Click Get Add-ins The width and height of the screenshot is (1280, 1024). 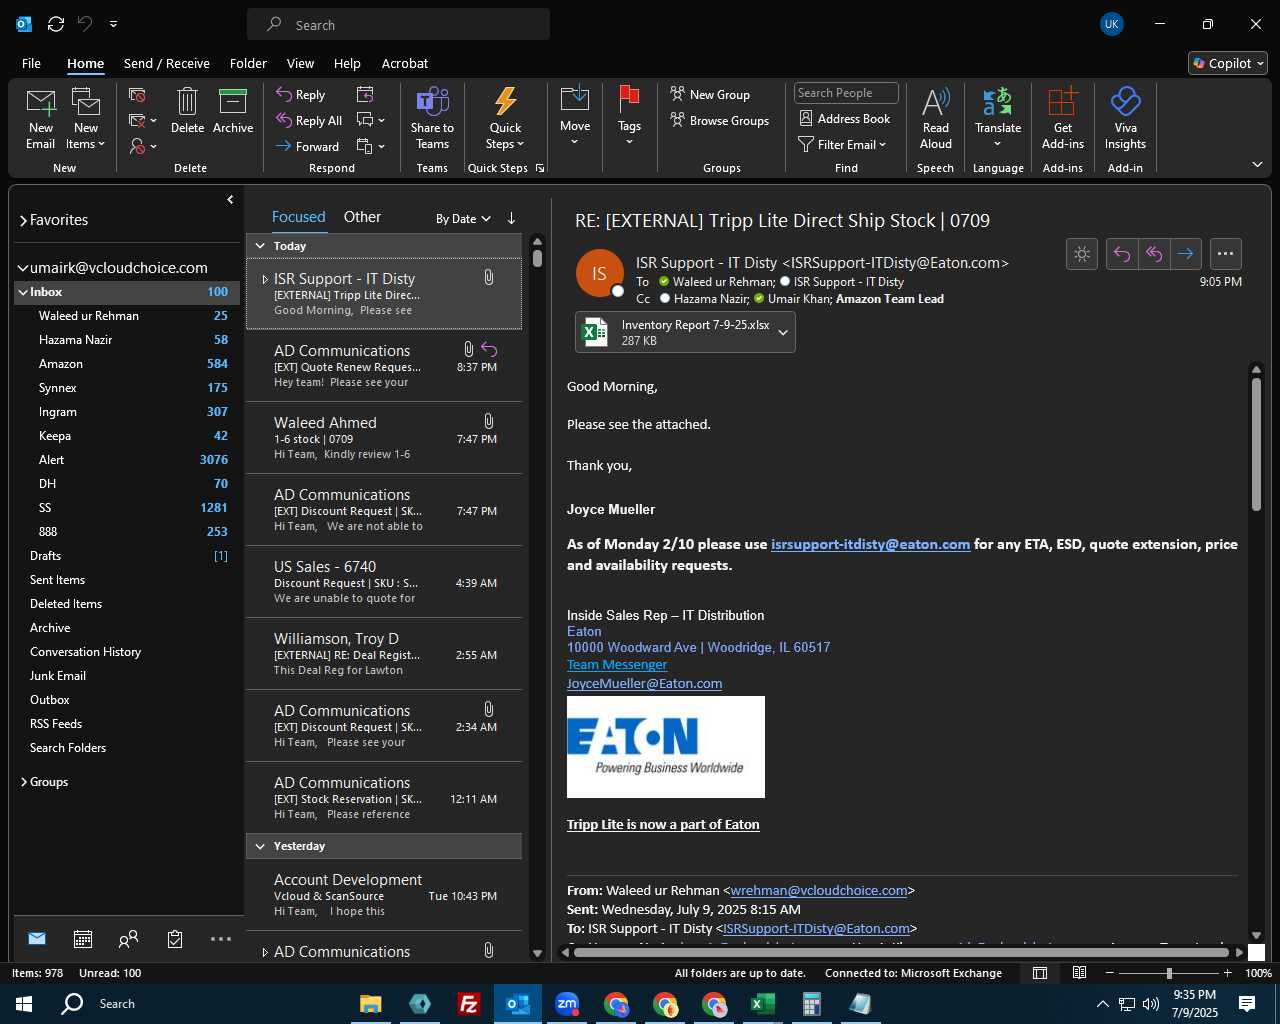[1062, 119]
